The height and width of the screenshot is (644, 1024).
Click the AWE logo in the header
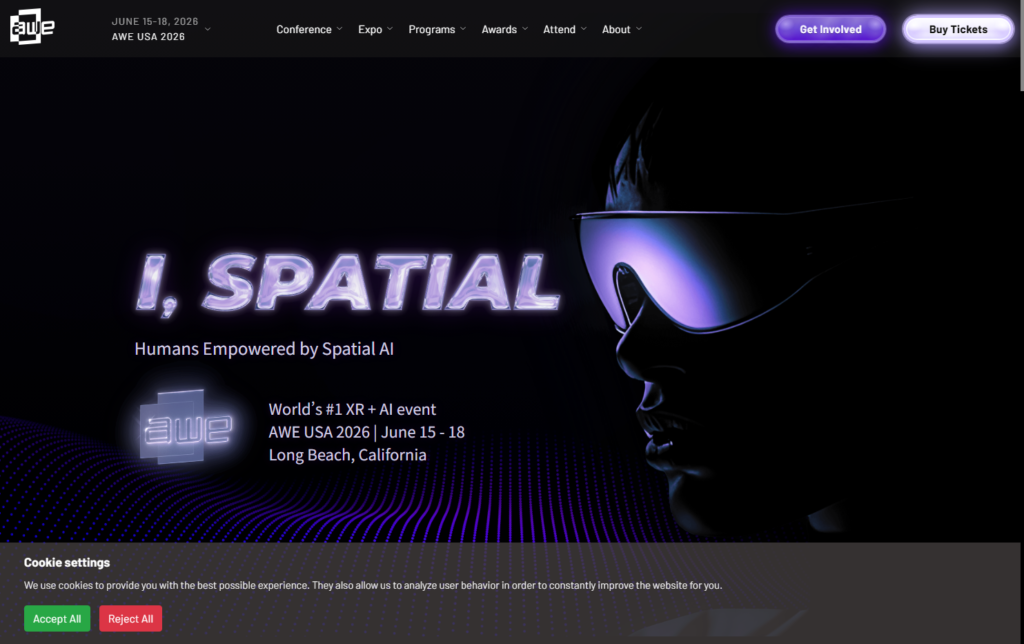(32, 29)
